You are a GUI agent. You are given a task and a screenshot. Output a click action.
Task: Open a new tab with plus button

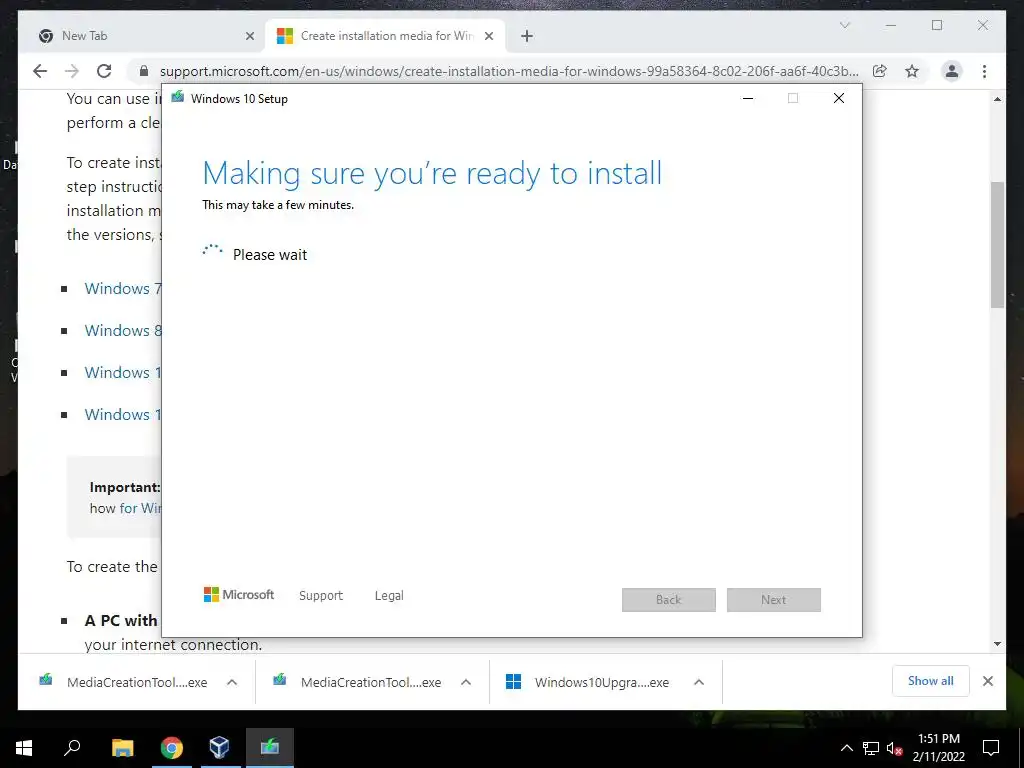(527, 36)
